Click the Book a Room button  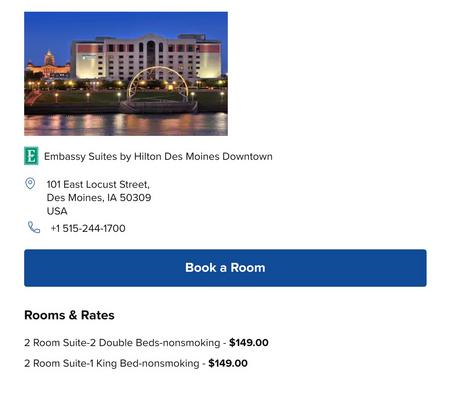pos(225,268)
